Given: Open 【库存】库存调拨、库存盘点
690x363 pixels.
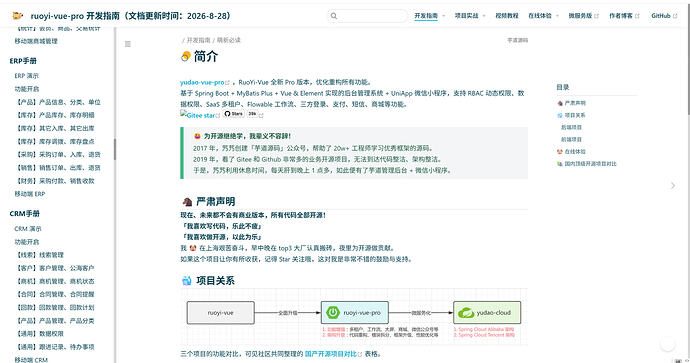Looking at the screenshot, I should click(x=55, y=142).
